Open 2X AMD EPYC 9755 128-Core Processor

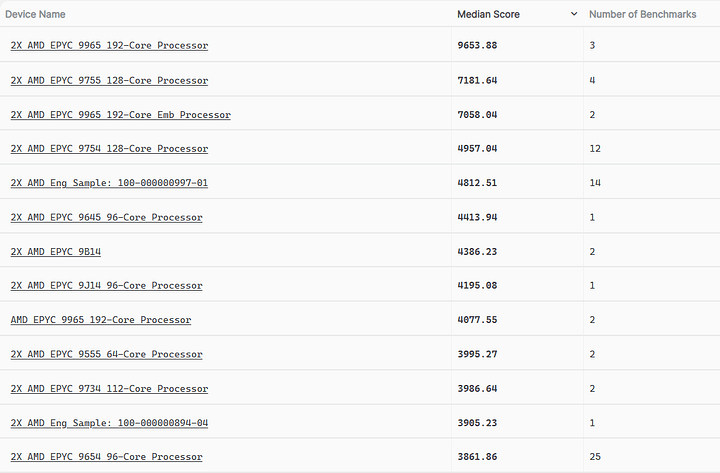coord(109,80)
